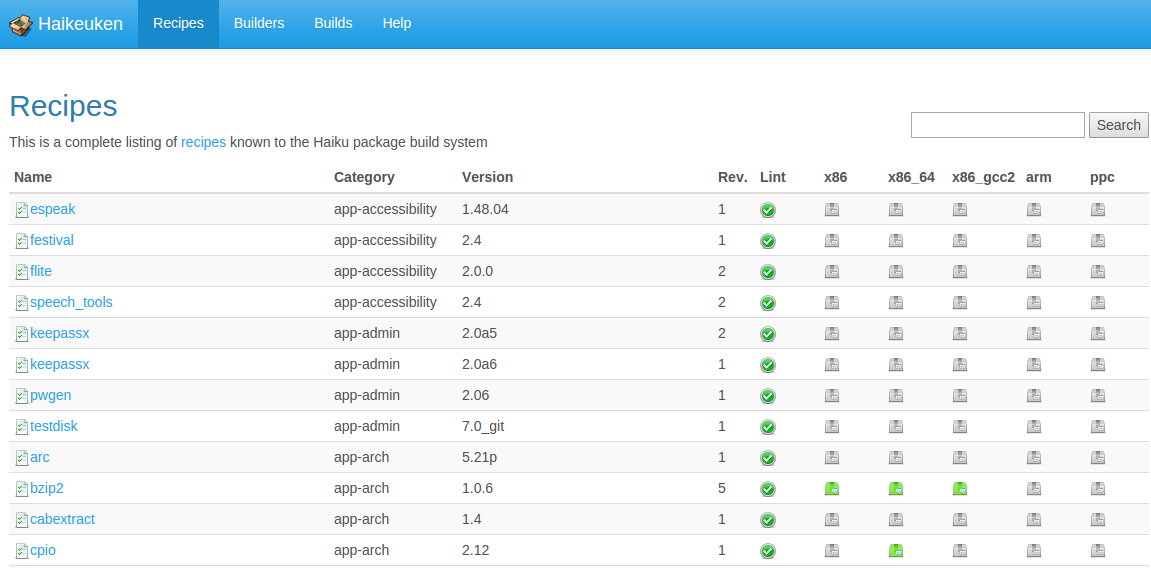Open the espeak recipe link
This screenshot has height=568, width=1151.
coord(53,209)
